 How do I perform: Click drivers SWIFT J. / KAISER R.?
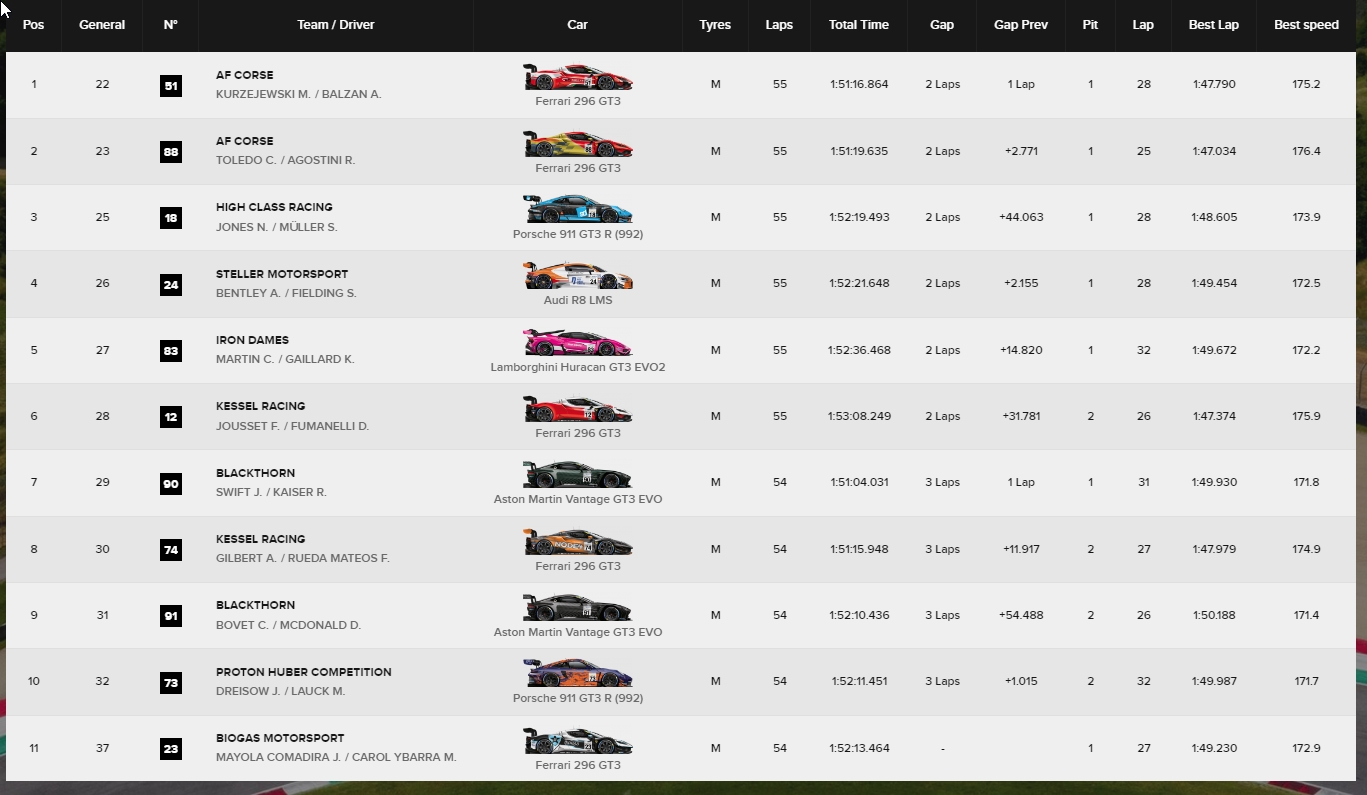[271, 492]
